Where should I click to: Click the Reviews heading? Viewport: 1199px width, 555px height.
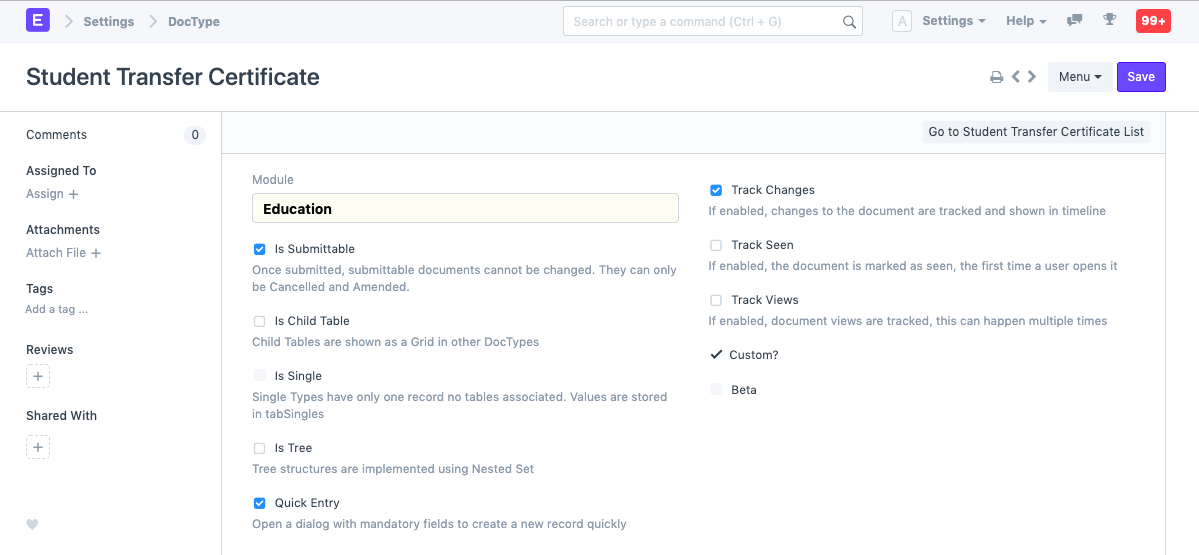point(50,349)
